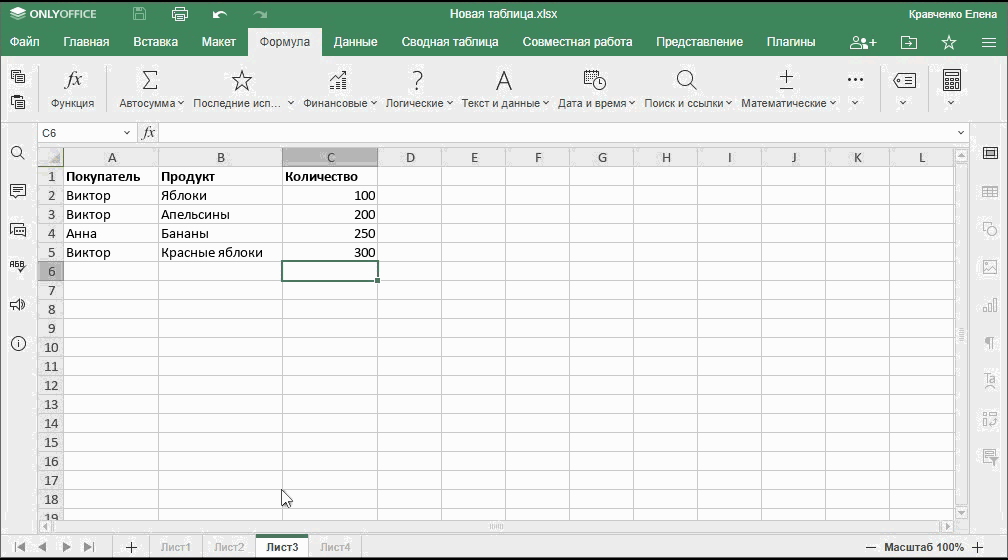1008x560 pixels.
Task: Switch to sheet Лист2
Action: click(229, 547)
